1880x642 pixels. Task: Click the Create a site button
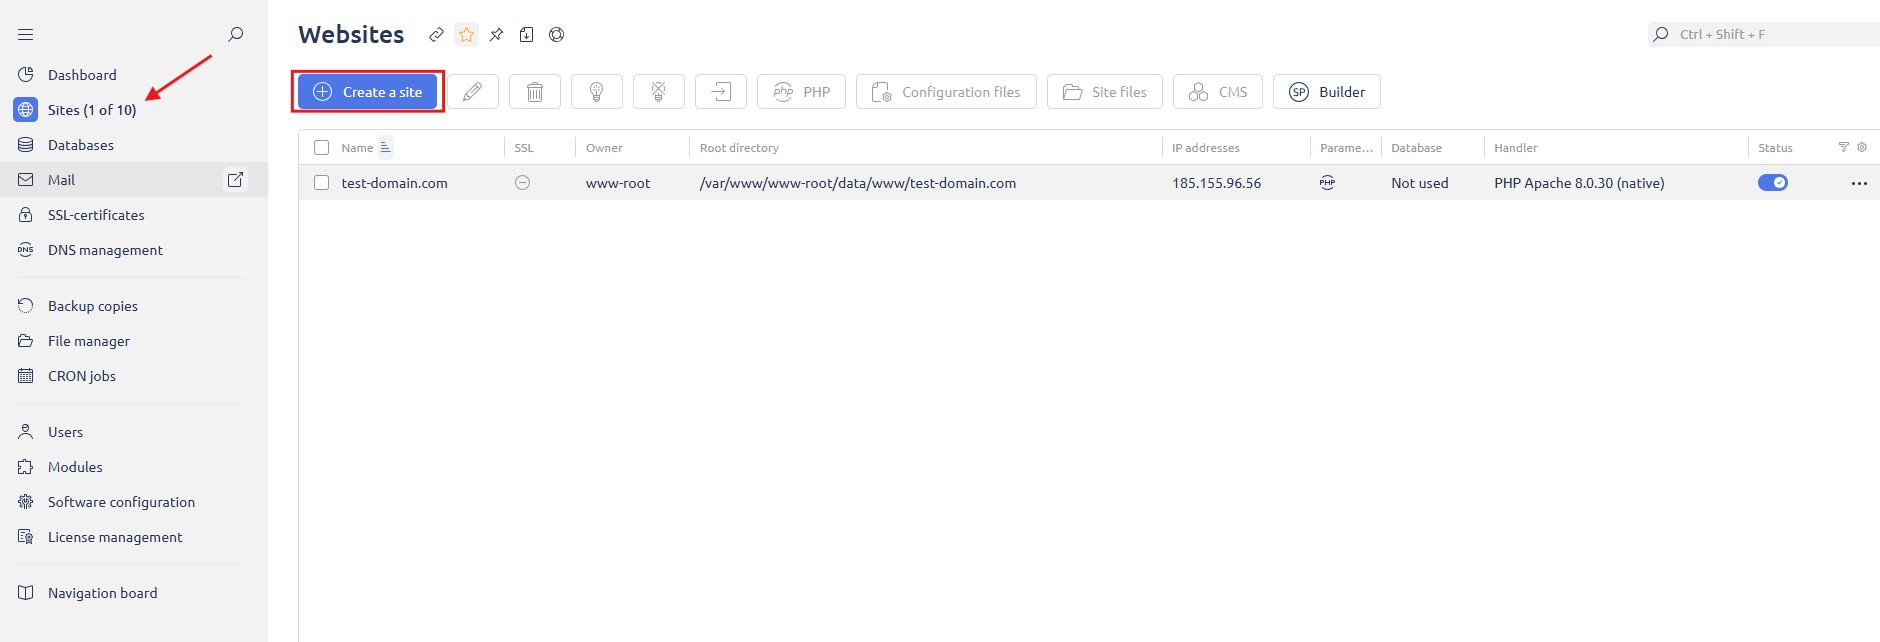point(368,92)
